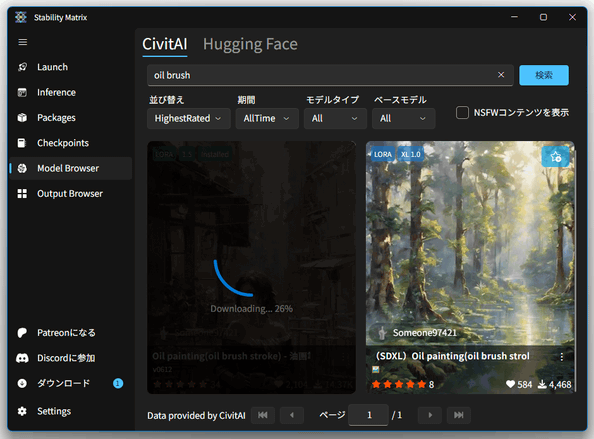Screen dimensions: 594x439
Task: Open the AllTime period dropdown
Action: tap(267, 119)
